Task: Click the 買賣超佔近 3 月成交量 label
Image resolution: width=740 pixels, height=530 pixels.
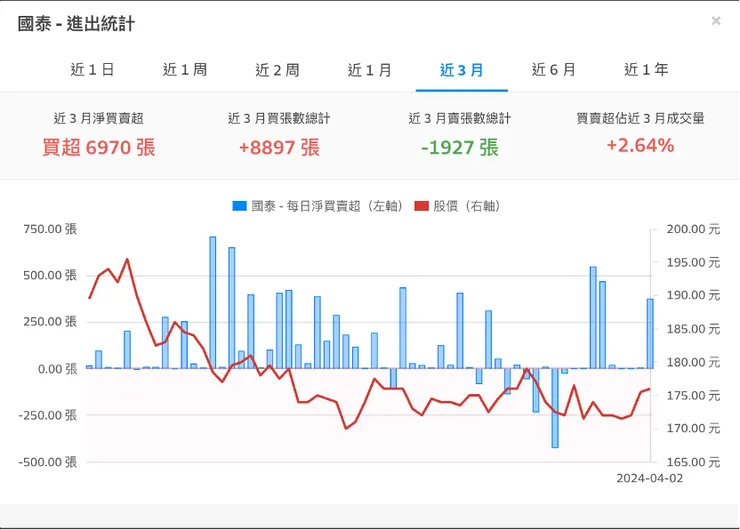Action: (640, 118)
